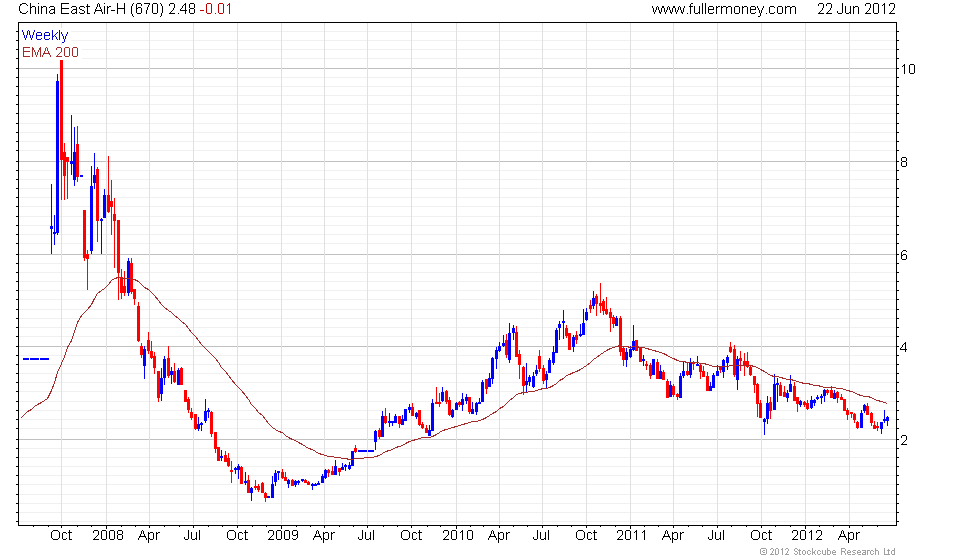Viewport: 980px width, 560px height.
Task: Click the tall red candle peaking above 10
Action: point(61,130)
